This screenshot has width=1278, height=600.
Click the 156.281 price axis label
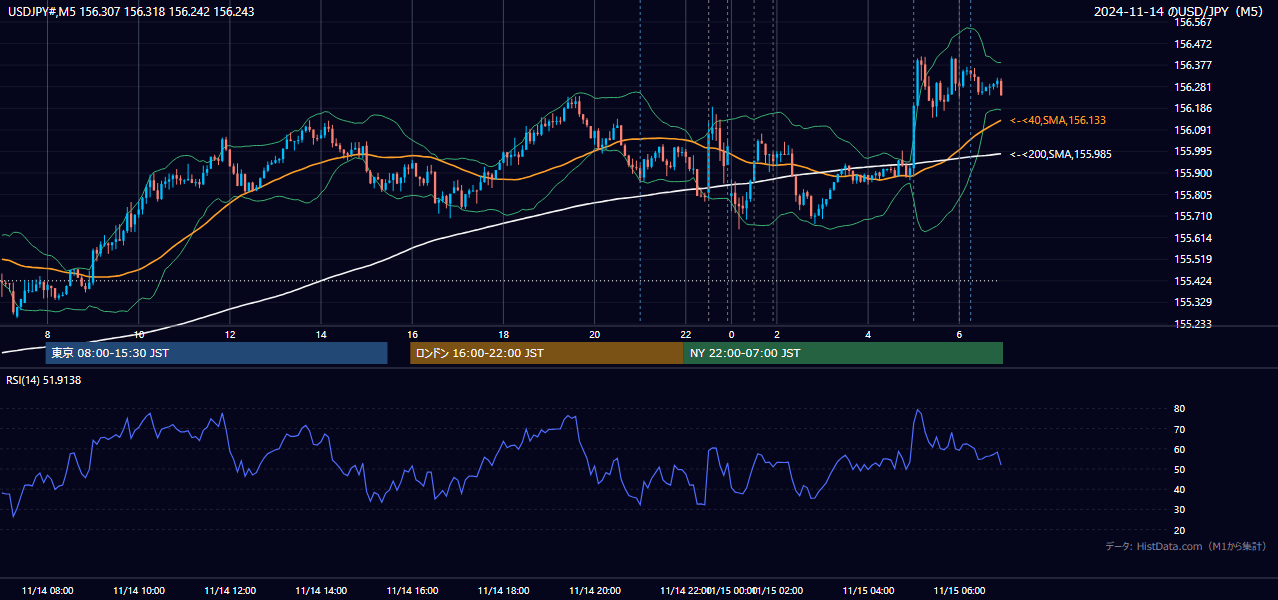pyautogui.click(x=1193, y=87)
